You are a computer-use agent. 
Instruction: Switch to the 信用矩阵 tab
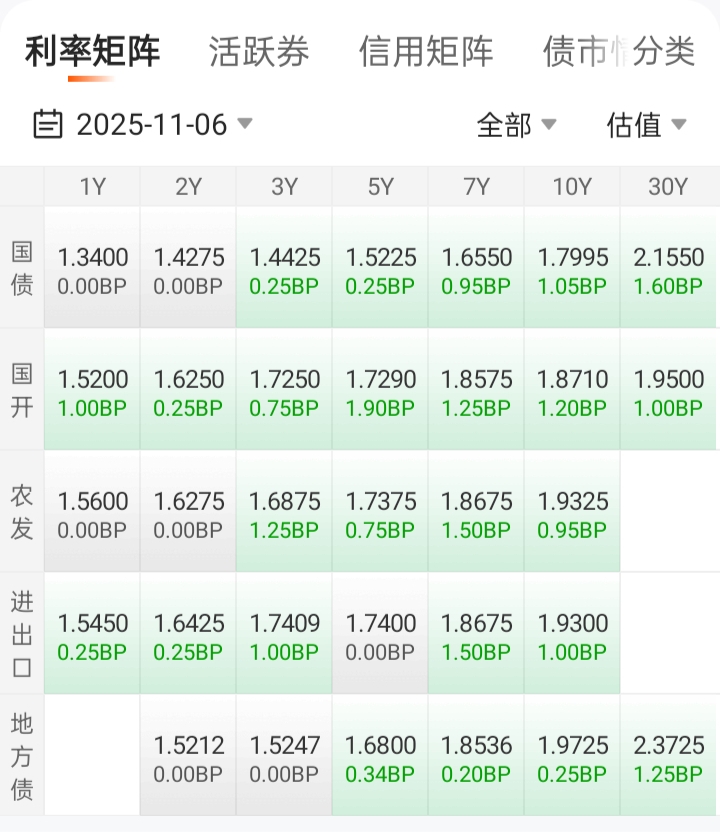(x=426, y=52)
